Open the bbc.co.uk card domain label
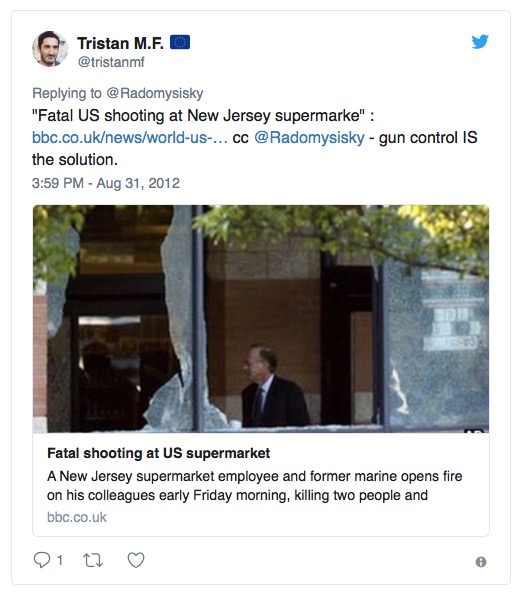520x599 pixels. click(x=77, y=517)
